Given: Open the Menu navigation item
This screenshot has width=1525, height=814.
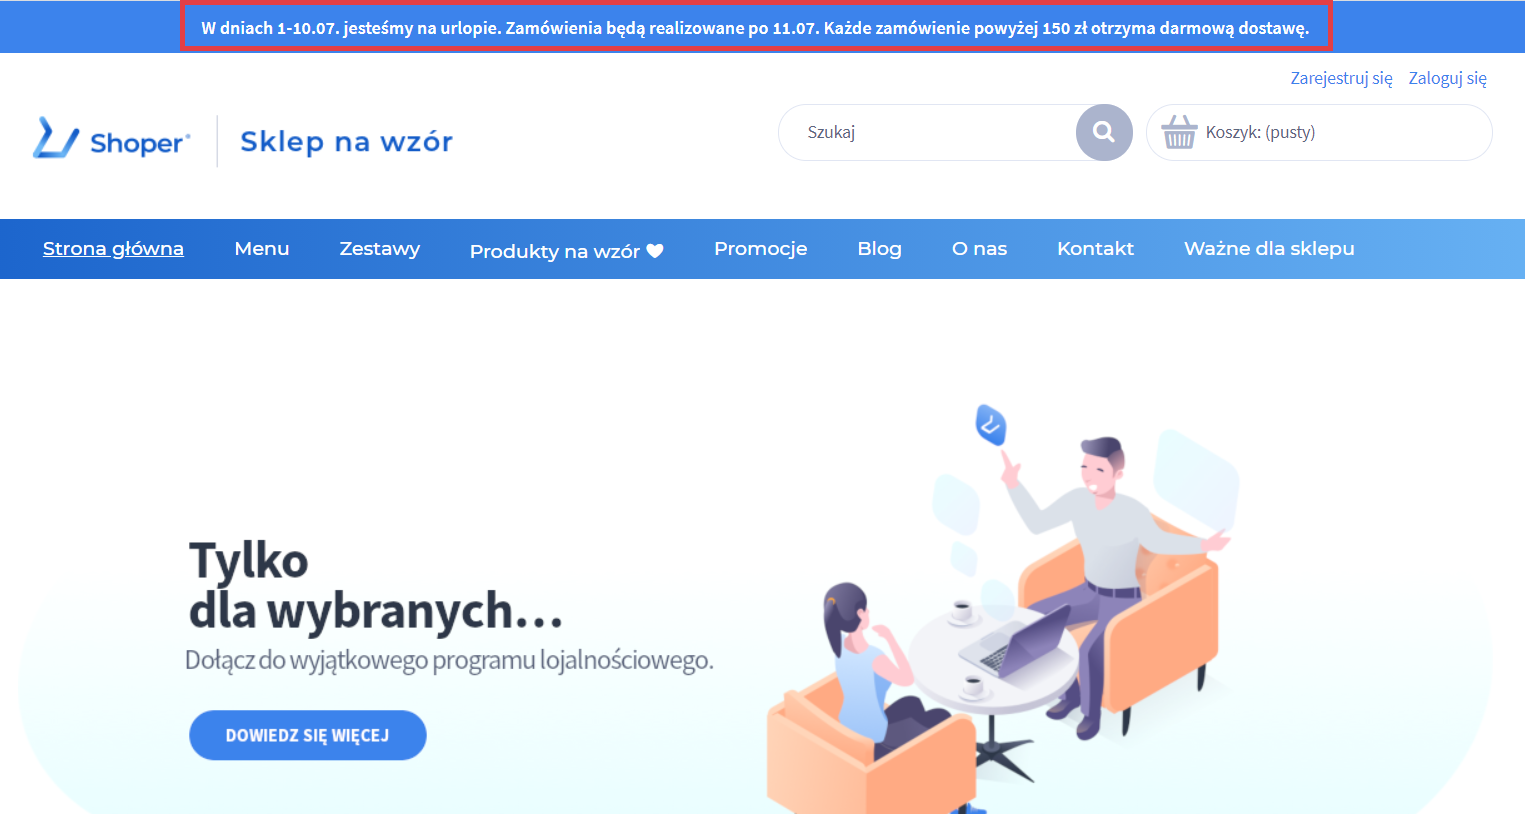Looking at the screenshot, I should [262, 248].
